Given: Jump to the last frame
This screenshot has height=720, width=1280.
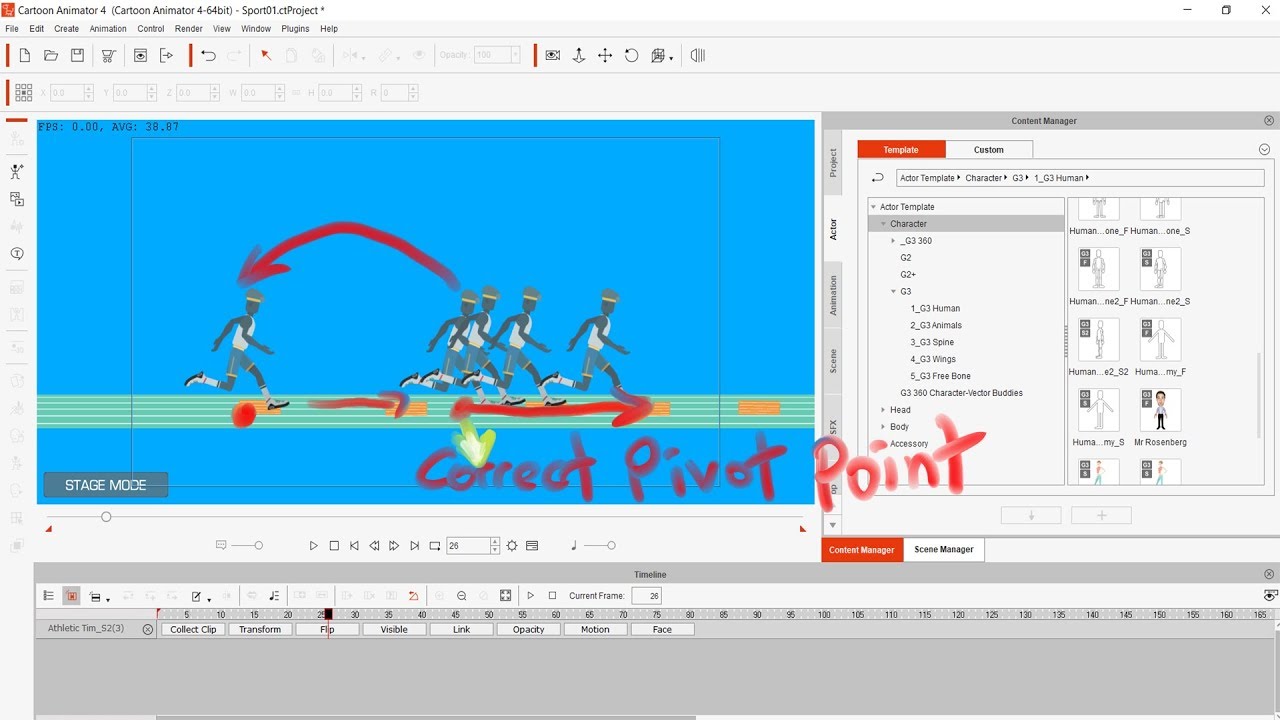Looking at the screenshot, I should coord(414,546).
